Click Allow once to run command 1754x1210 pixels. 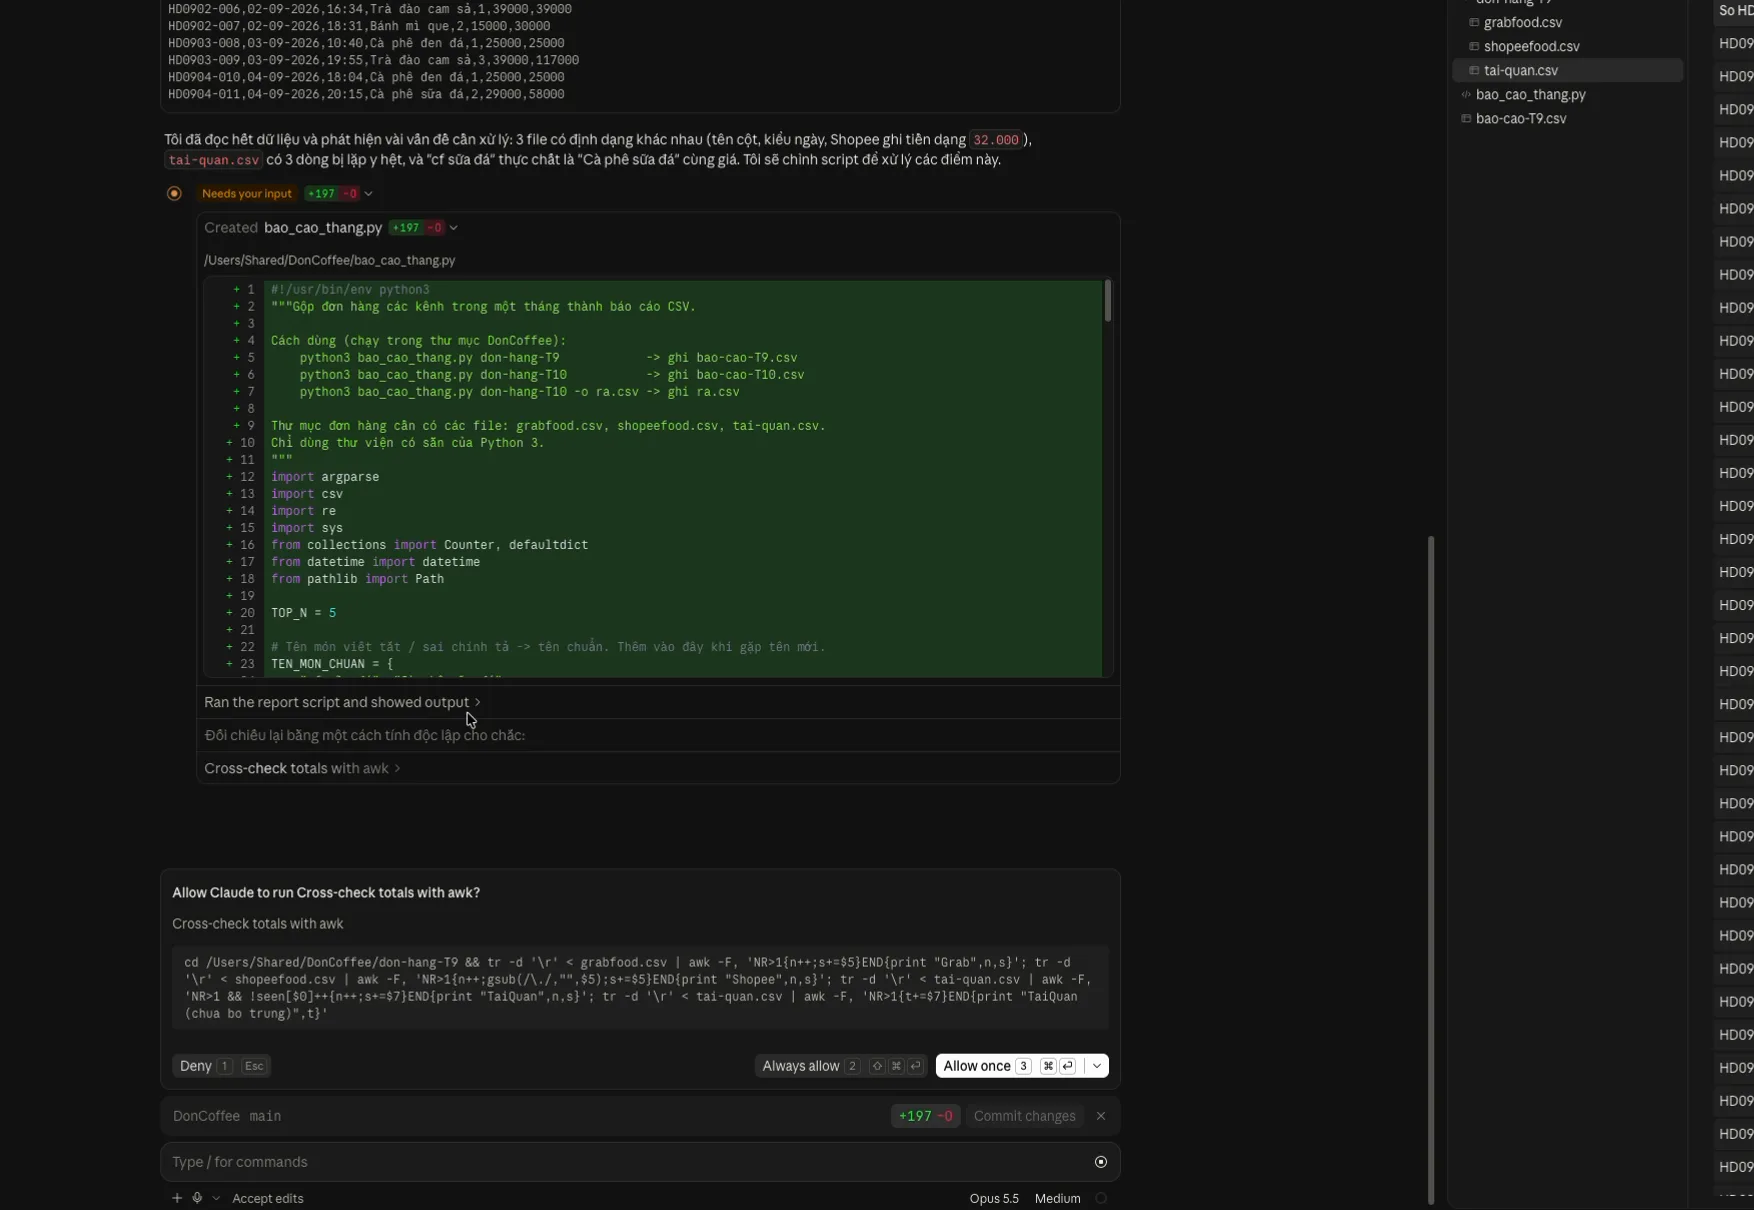point(1010,1066)
